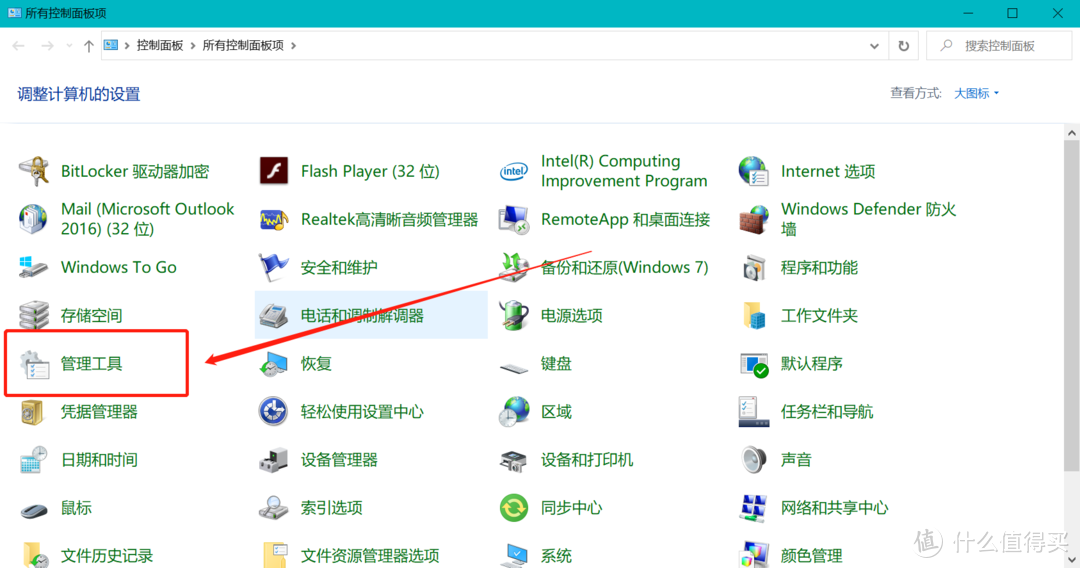Open the 声音 speaker icon
This screenshot has height=568, width=1080.
click(754, 459)
